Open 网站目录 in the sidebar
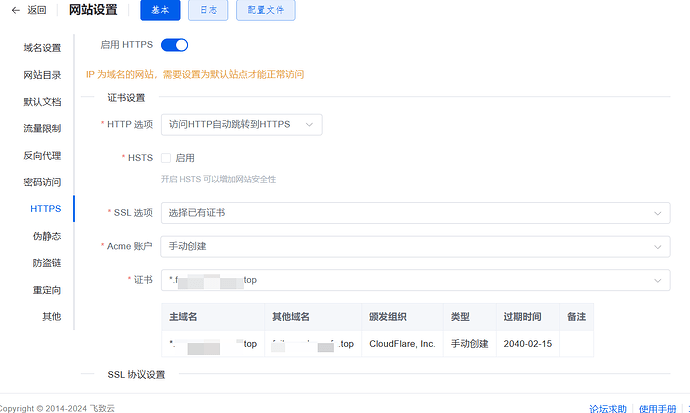 pyautogui.click(x=42, y=75)
